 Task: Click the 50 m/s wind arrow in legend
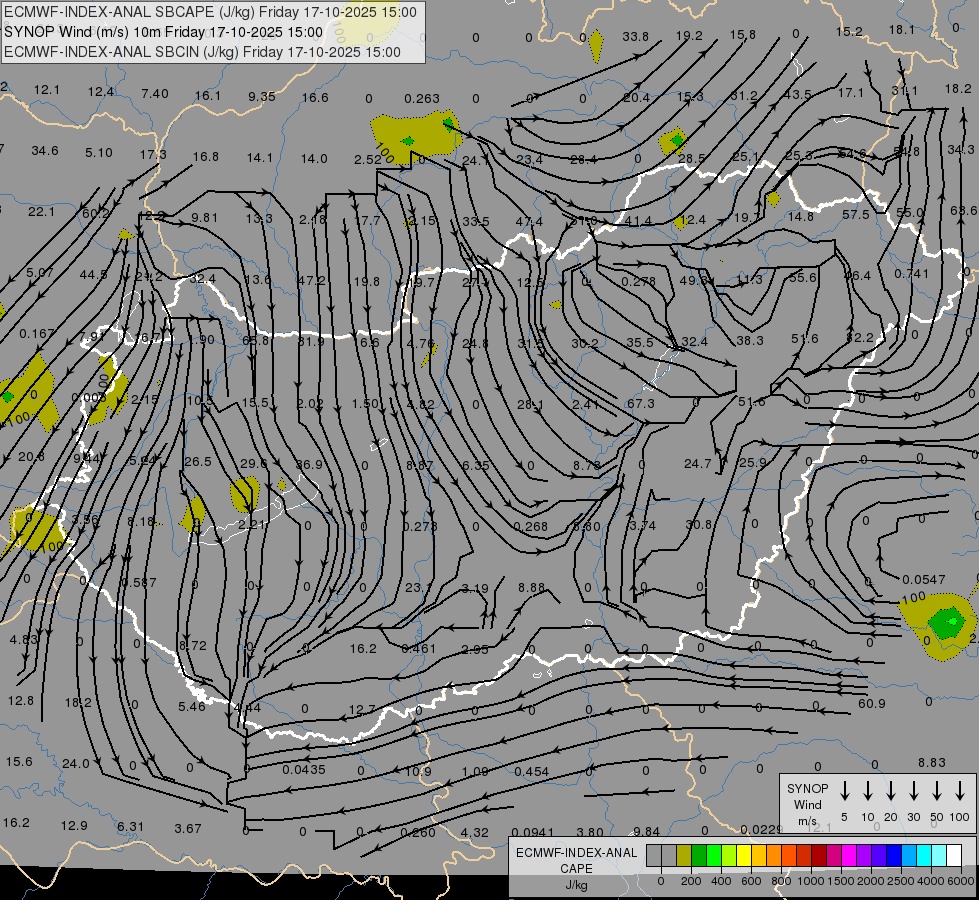(937, 790)
